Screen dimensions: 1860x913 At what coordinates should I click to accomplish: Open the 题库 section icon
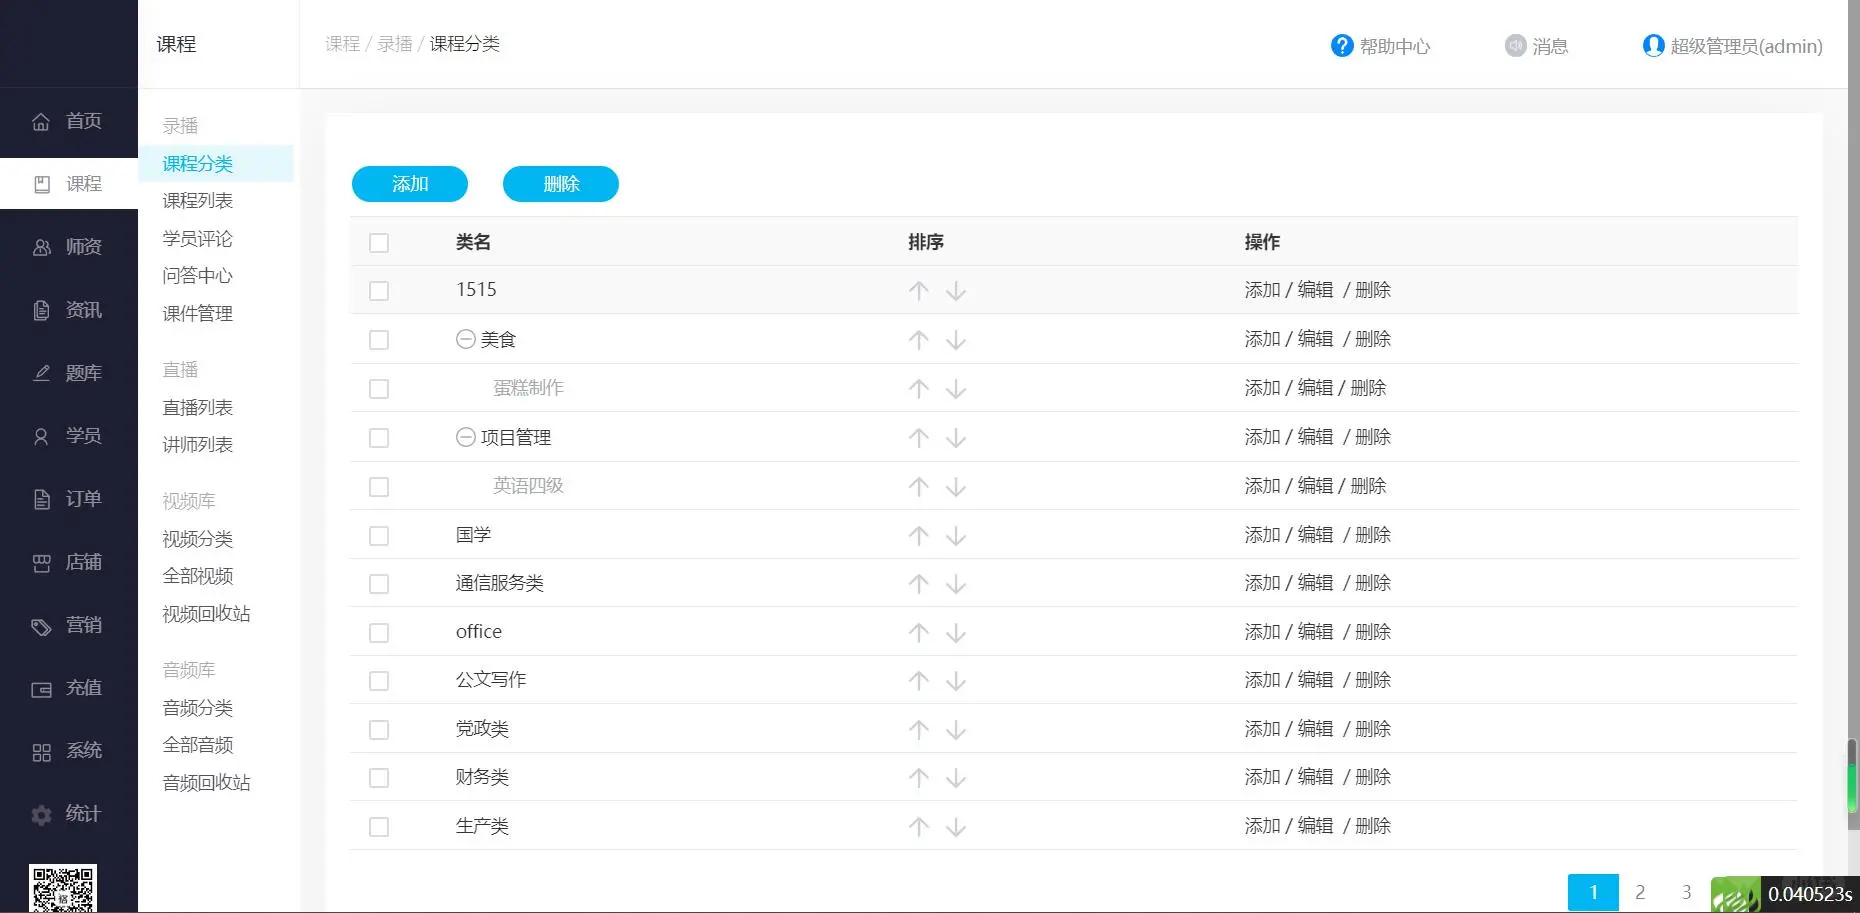coord(41,372)
